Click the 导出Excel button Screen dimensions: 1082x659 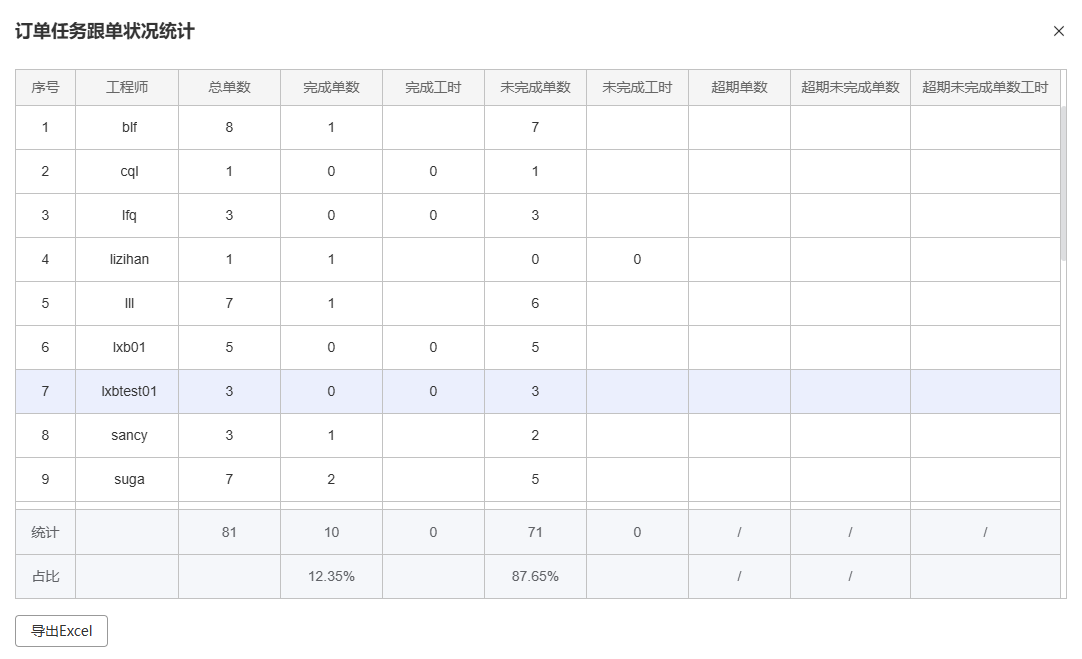(x=61, y=631)
